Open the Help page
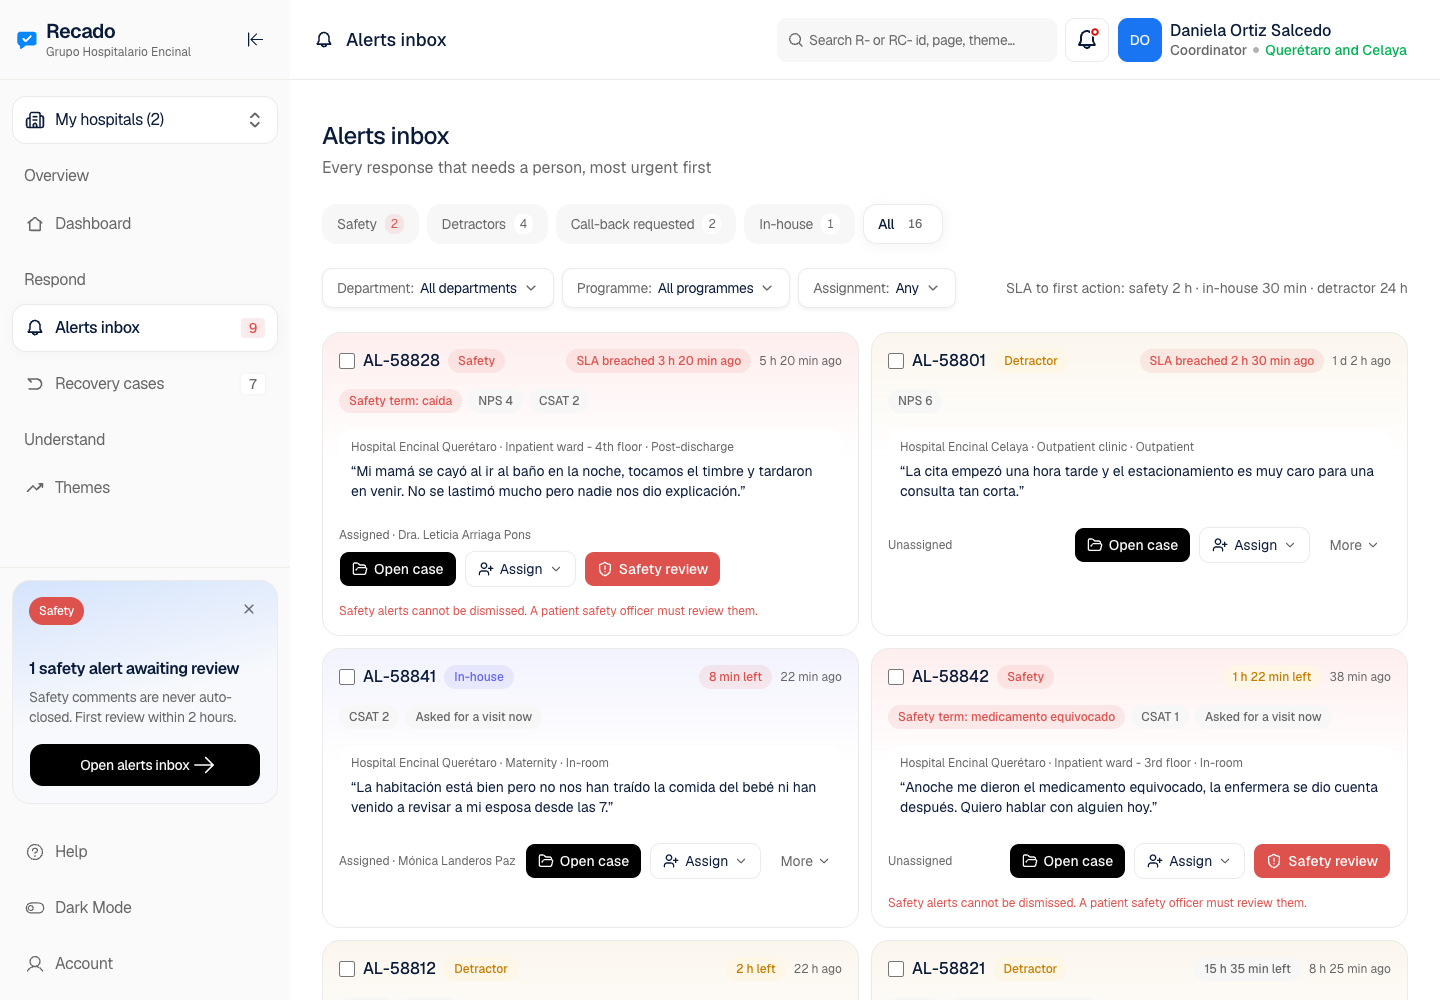The height and width of the screenshot is (1000, 1440). (x=145, y=852)
